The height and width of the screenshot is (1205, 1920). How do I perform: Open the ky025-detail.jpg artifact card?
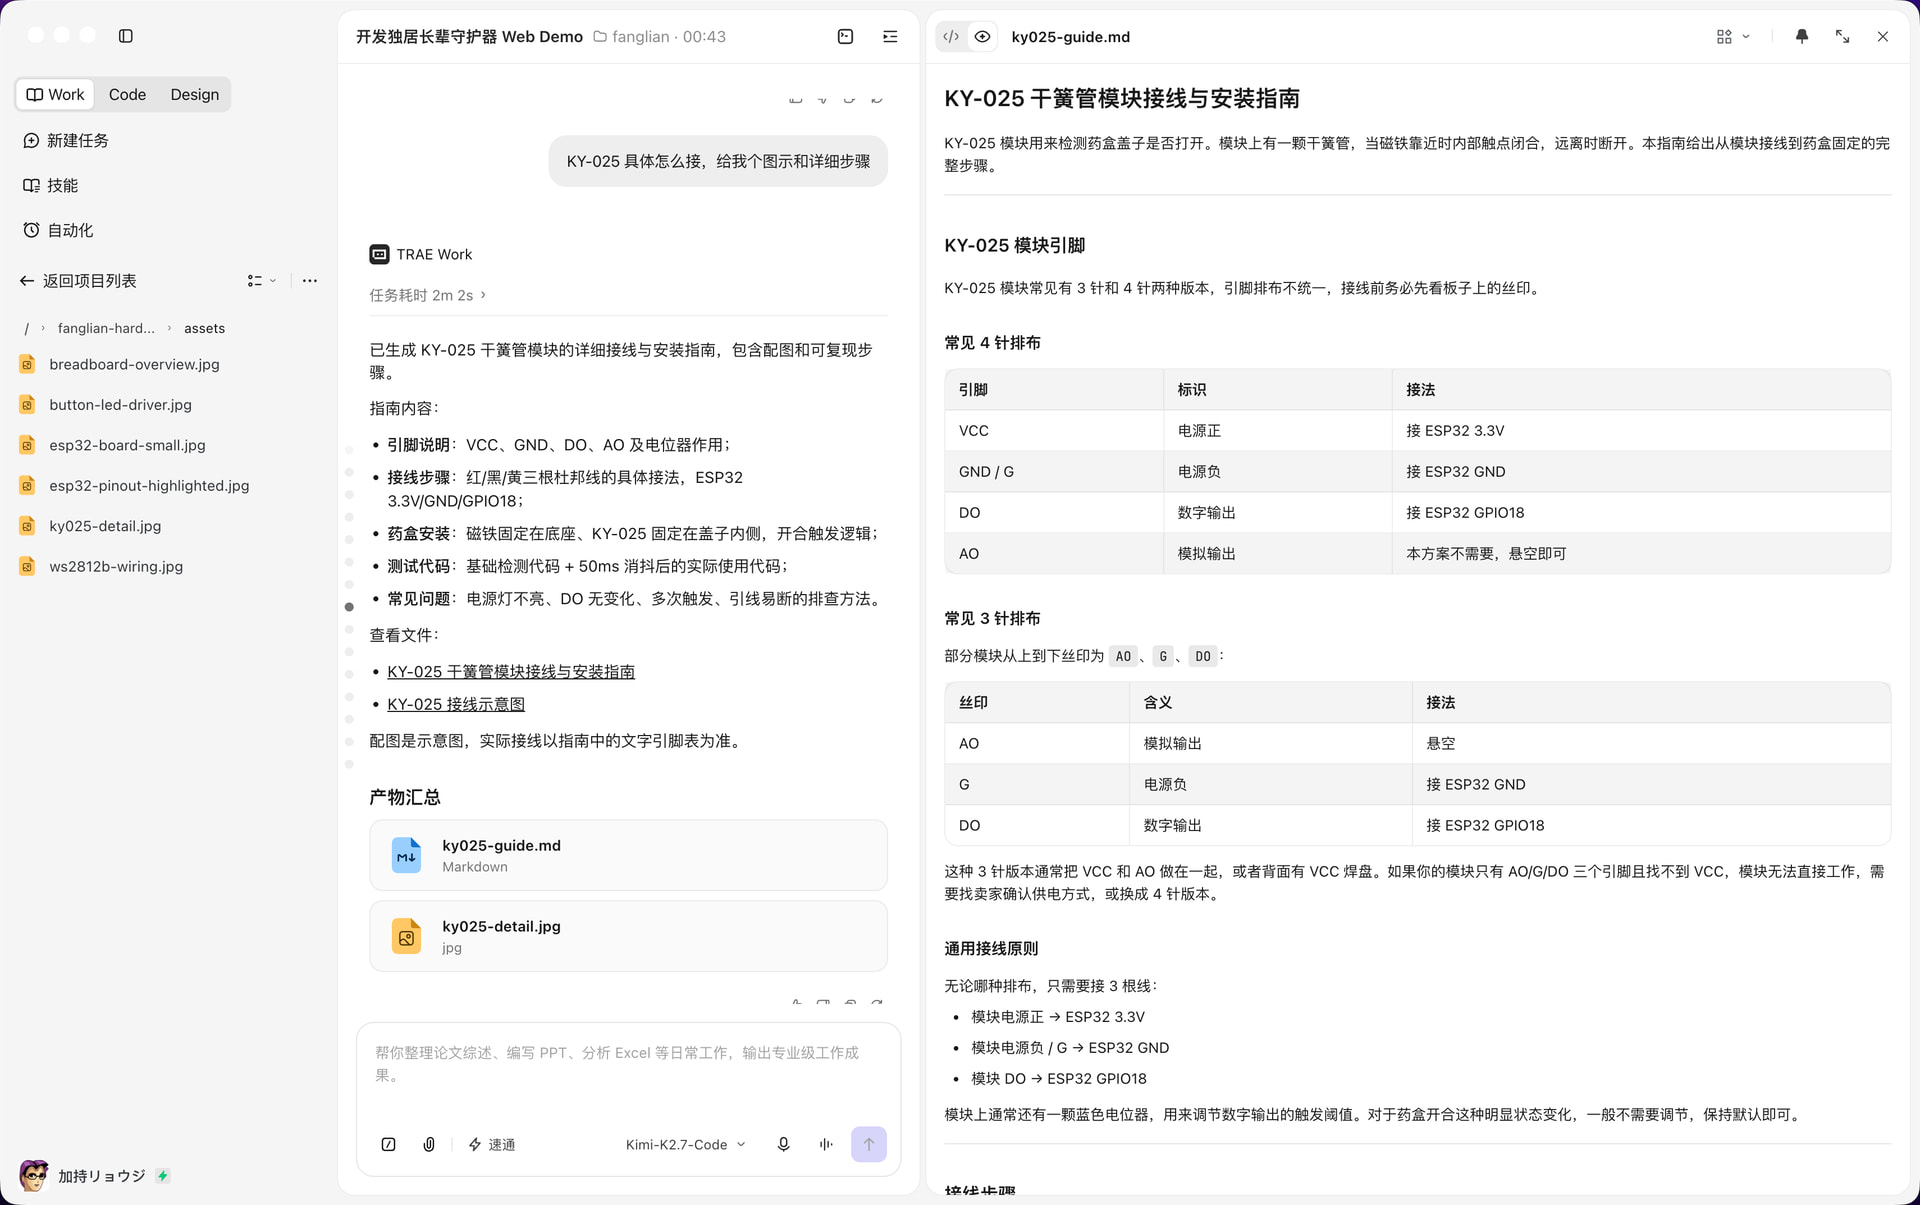(628, 937)
